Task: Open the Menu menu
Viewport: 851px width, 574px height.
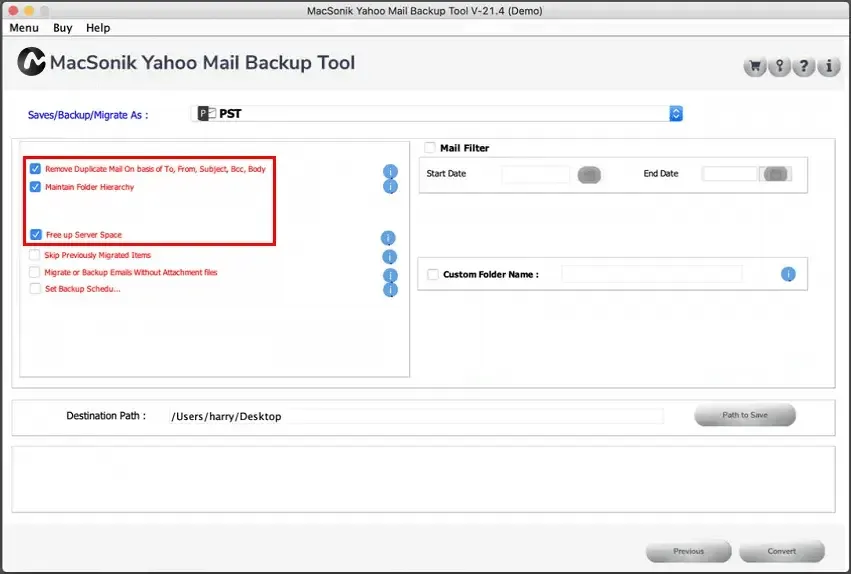Action: click(24, 28)
